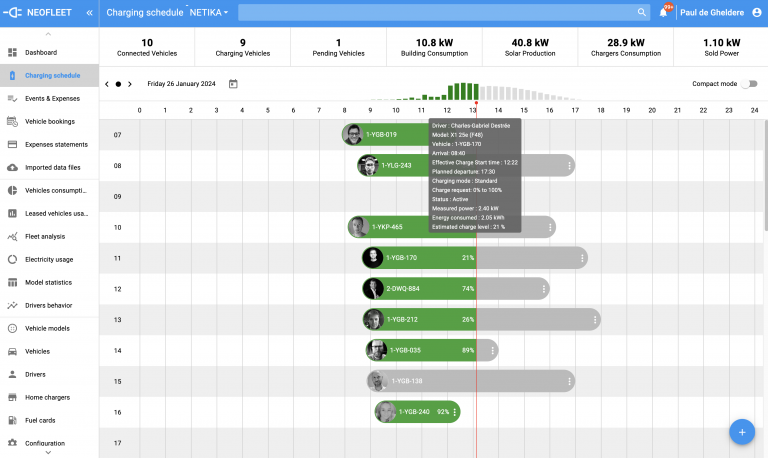Open Fleet analysis in the sidebar

(45, 236)
